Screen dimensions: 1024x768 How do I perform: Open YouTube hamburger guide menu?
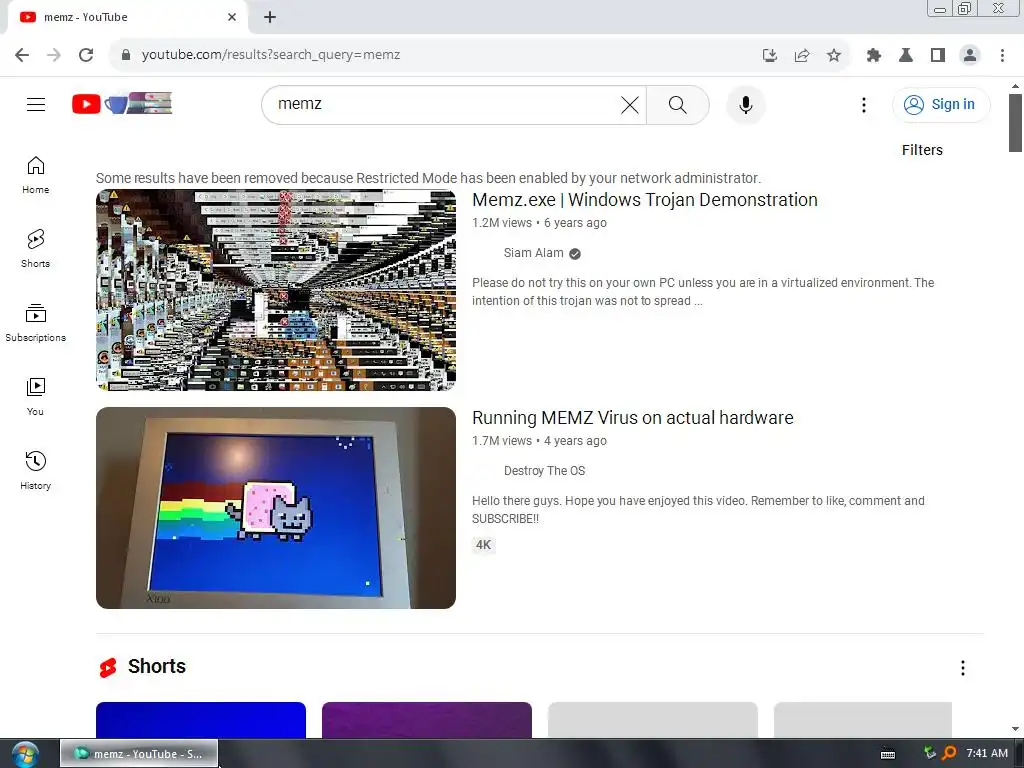36,104
